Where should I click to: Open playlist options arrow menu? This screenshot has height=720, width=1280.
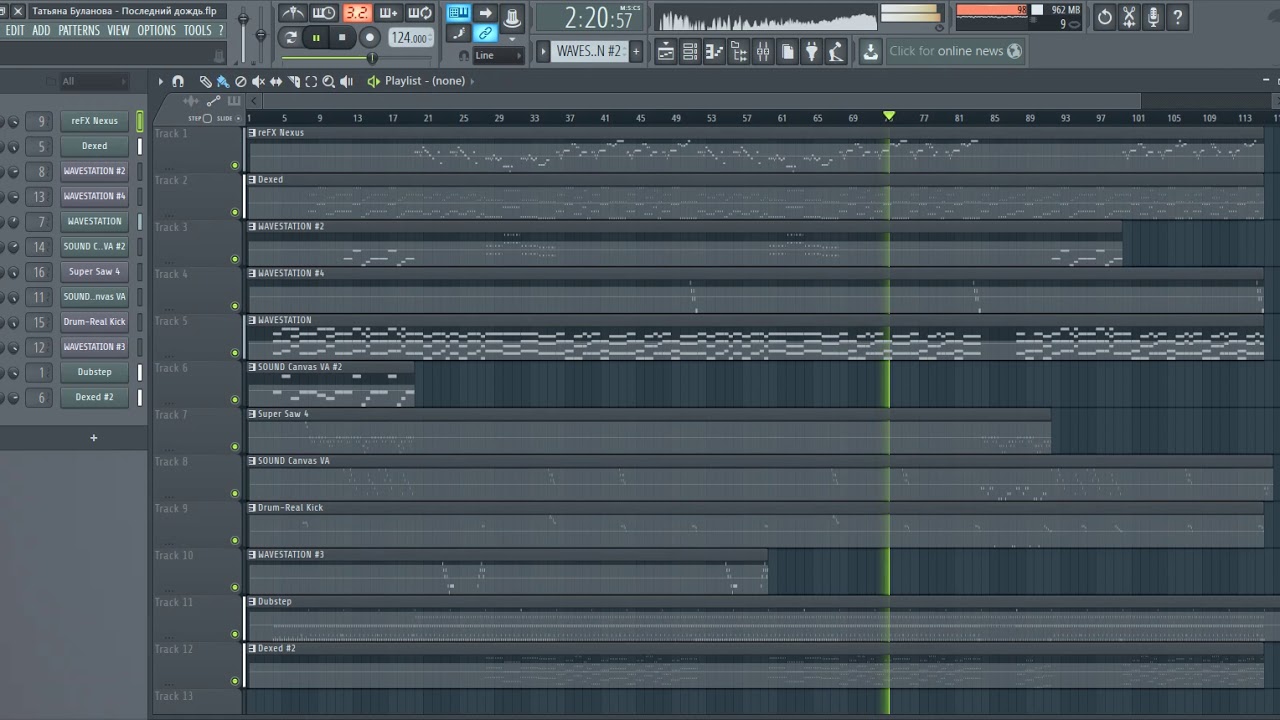(160, 81)
